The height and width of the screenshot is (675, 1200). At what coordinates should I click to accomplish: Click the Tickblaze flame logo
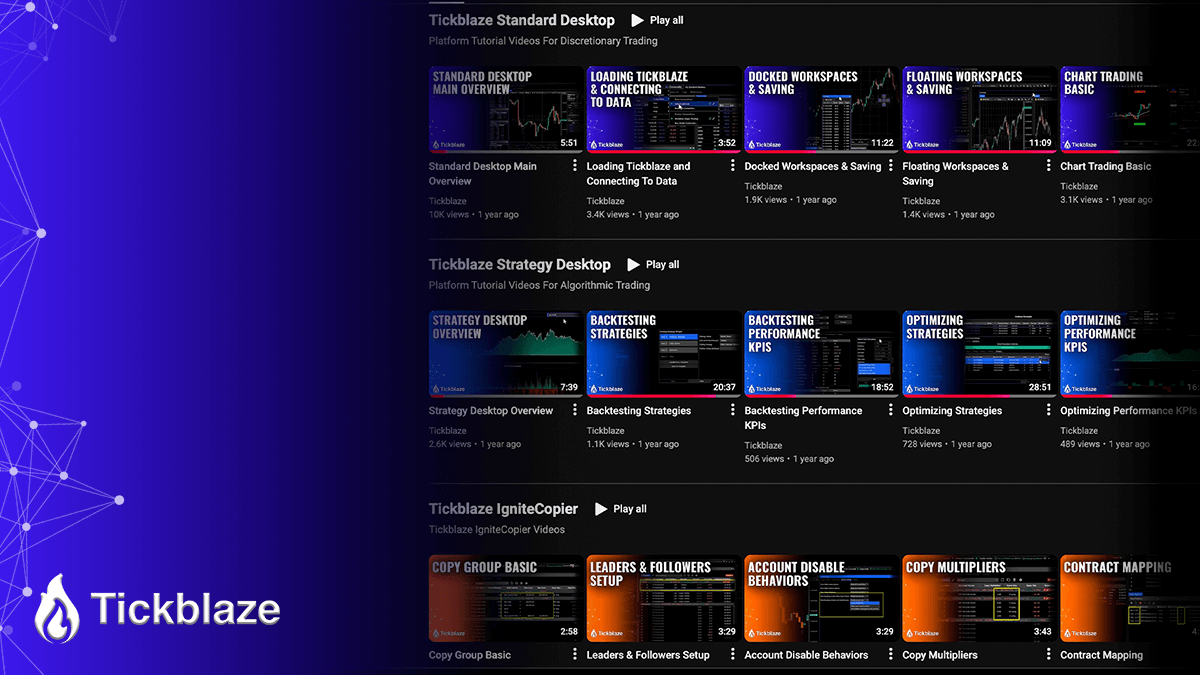[x=56, y=608]
